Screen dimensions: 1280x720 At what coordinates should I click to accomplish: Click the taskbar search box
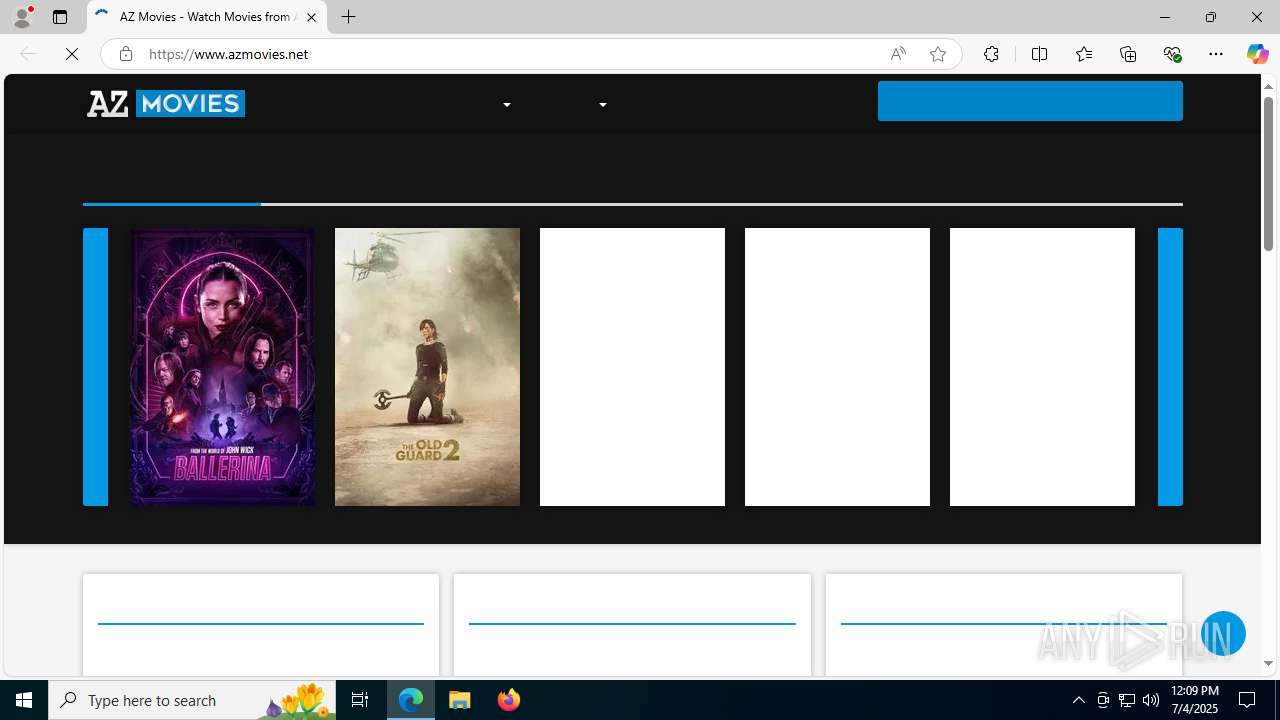coord(192,700)
